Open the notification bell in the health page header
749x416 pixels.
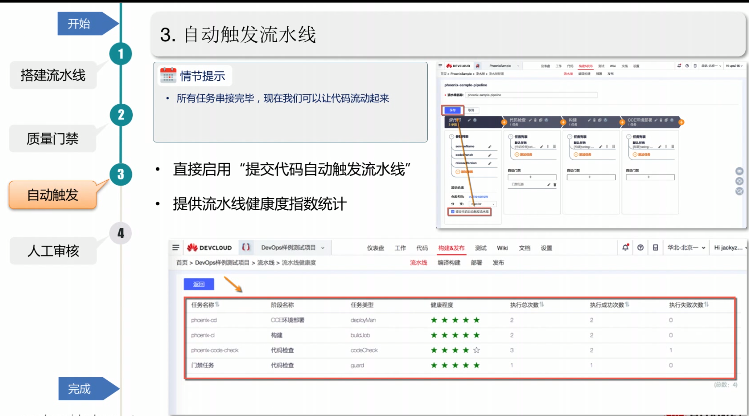coord(625,247)
